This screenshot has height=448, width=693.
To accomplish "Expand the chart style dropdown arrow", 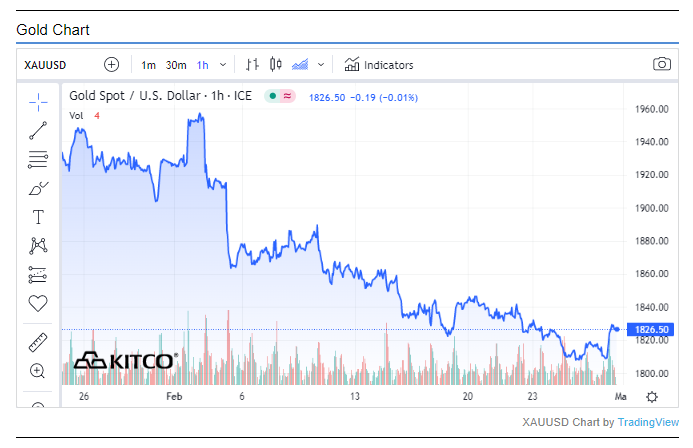I will pyautogui.click(x=321, y=65).
